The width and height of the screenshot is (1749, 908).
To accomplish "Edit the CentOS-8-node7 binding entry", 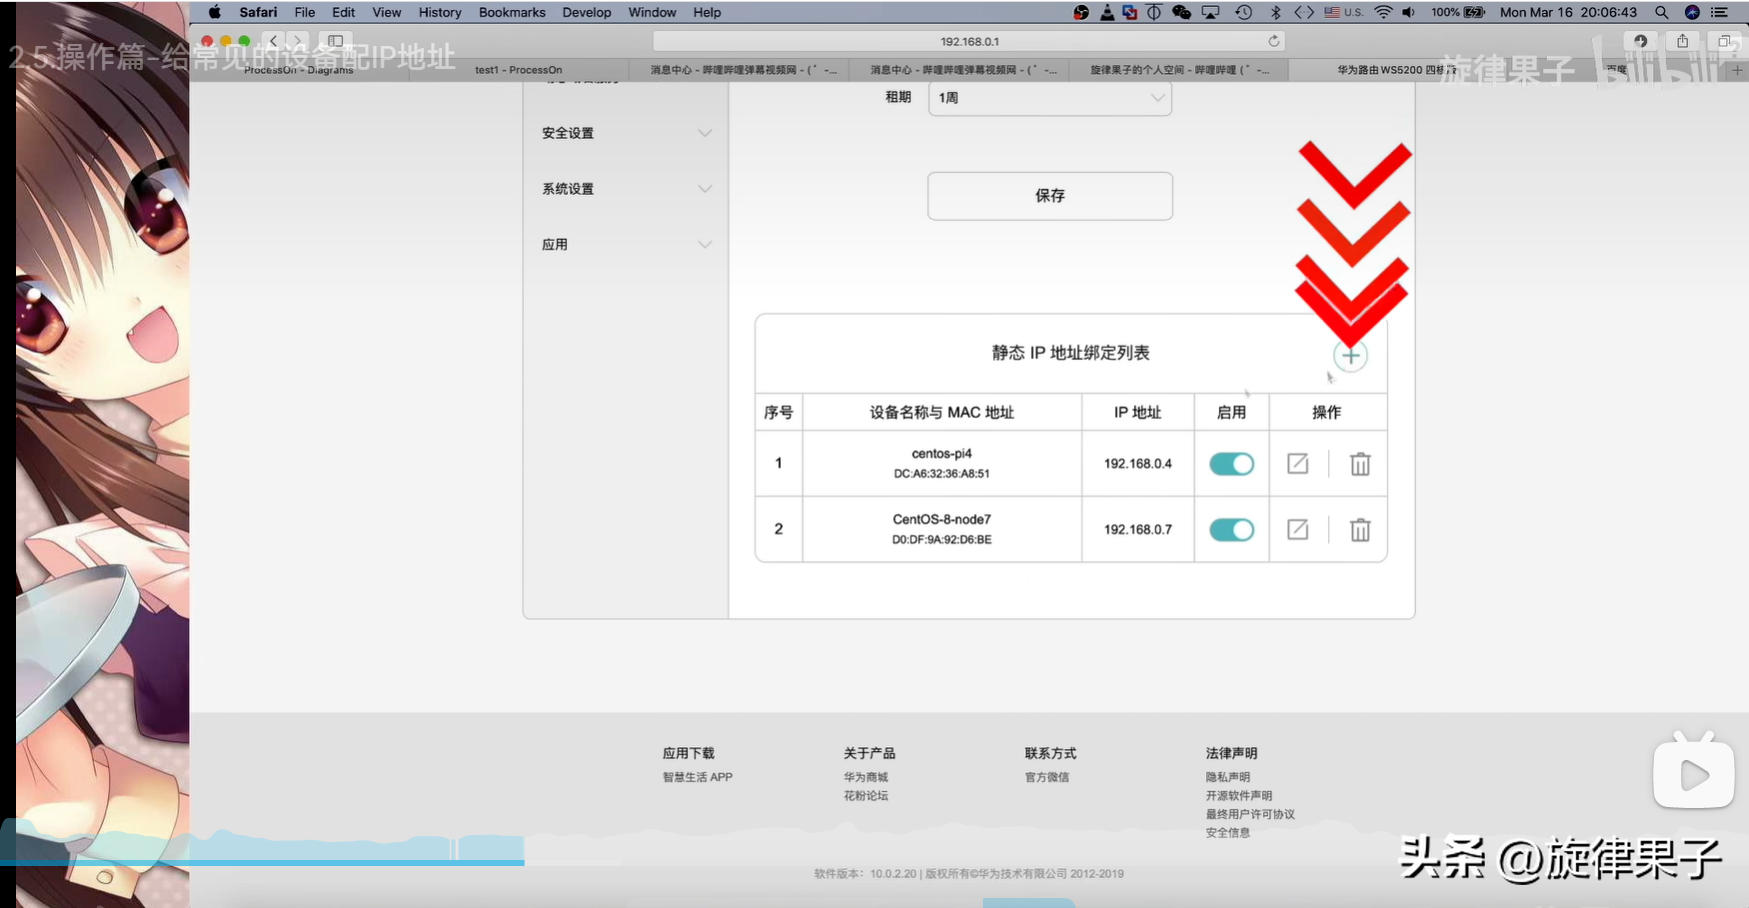I will (1297, 530).
